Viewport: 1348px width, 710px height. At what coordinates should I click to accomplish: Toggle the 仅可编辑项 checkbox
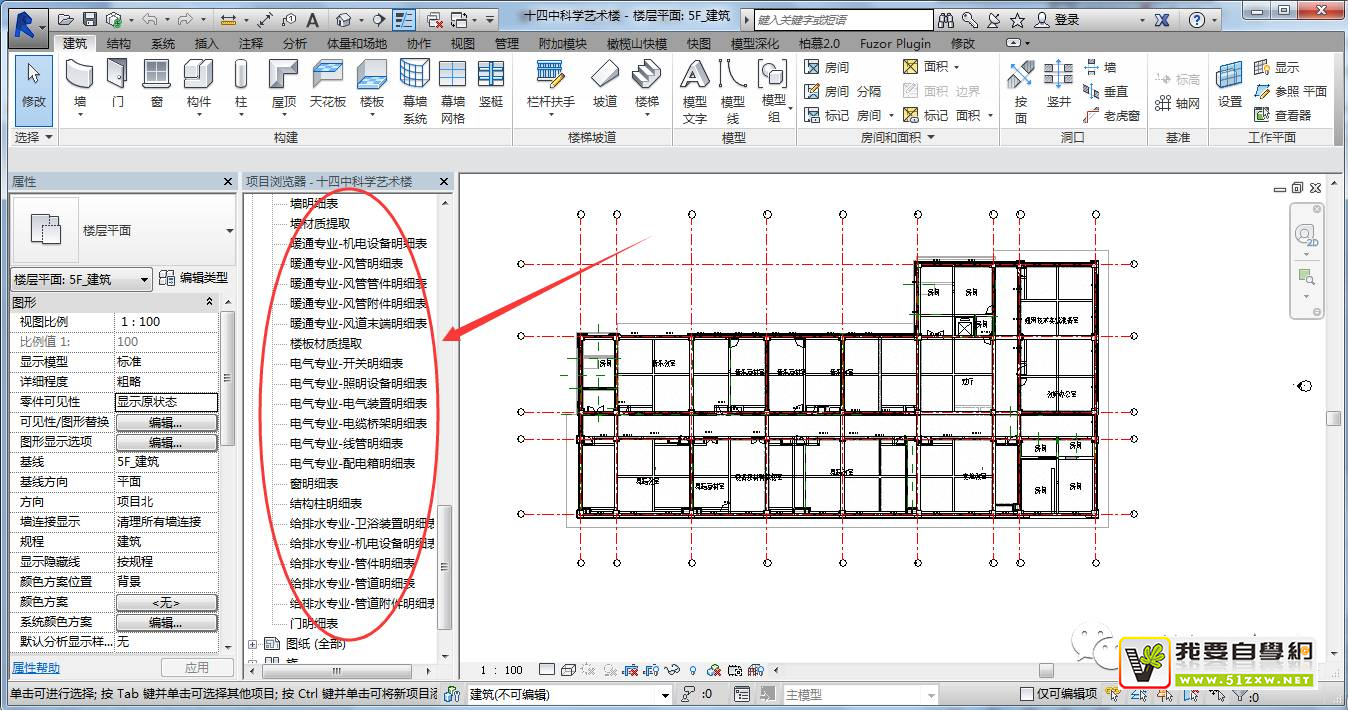1027,694
